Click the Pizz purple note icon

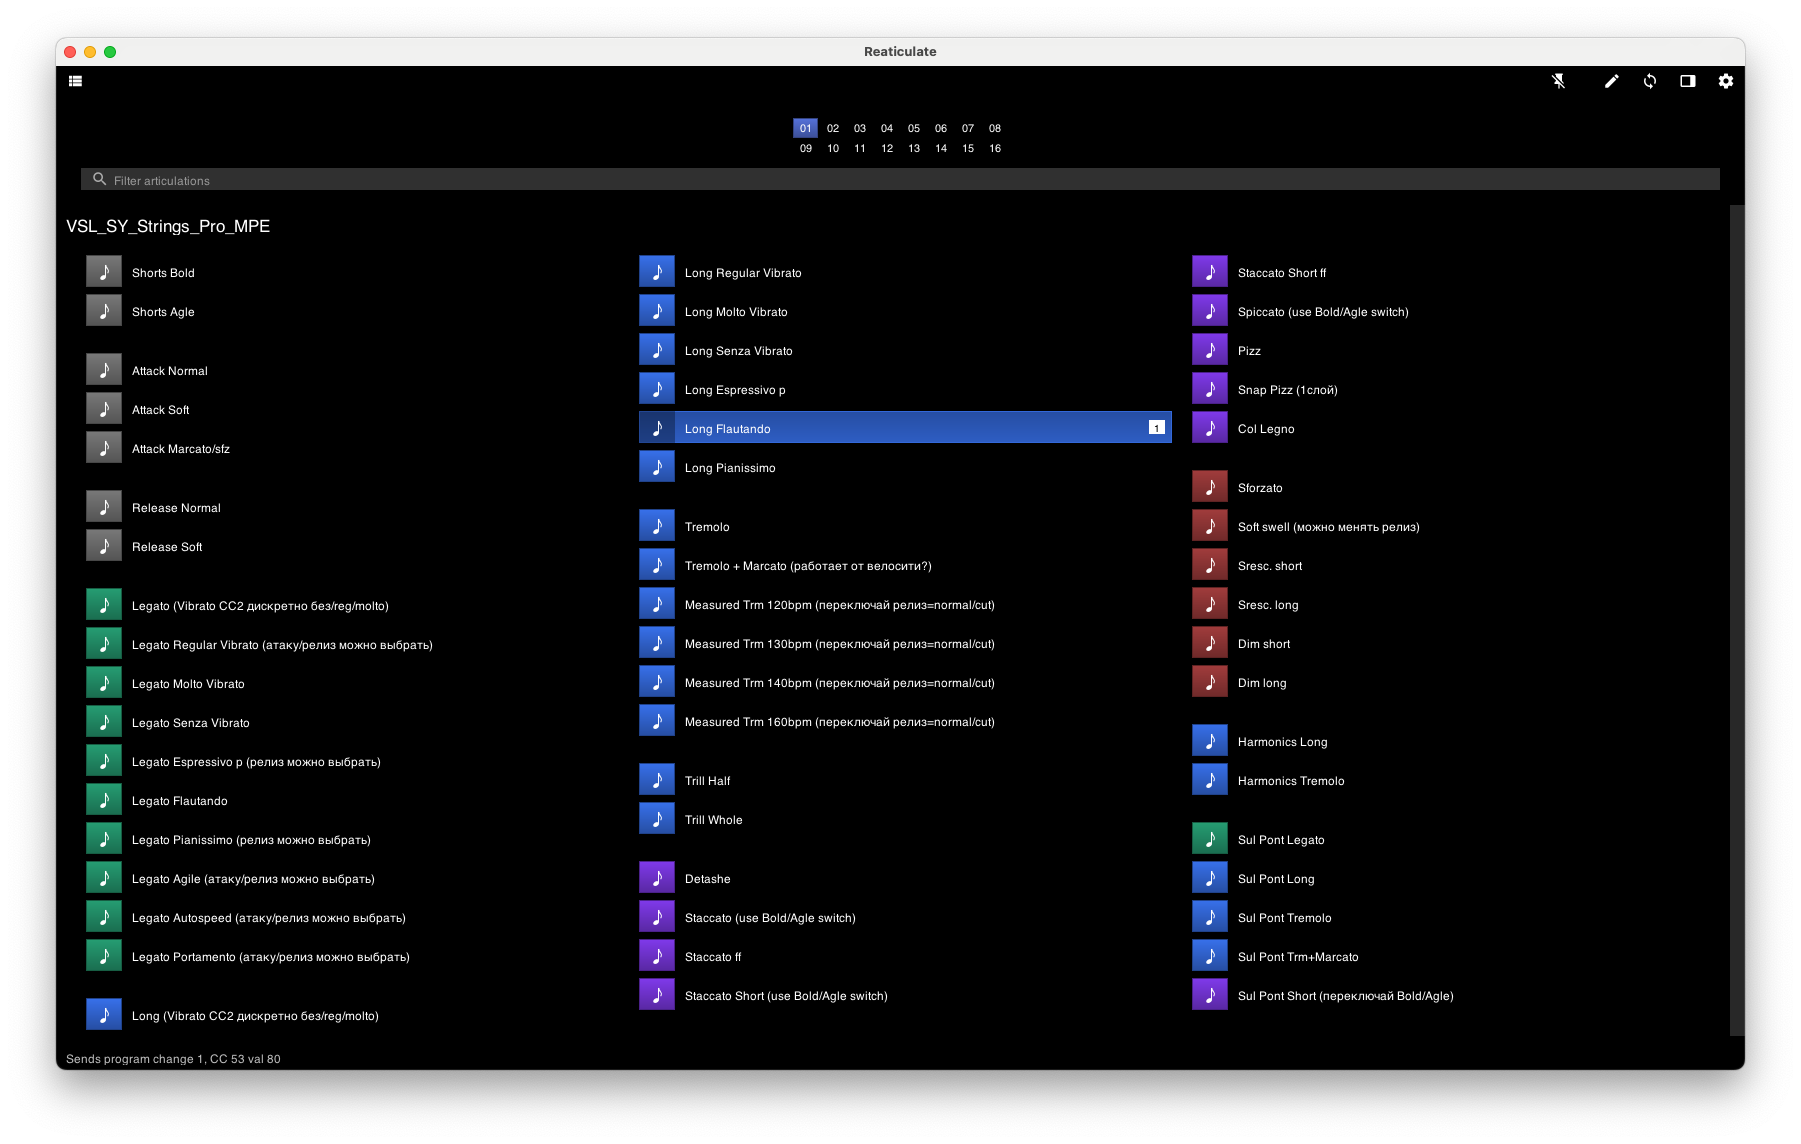coord(1210,350)
